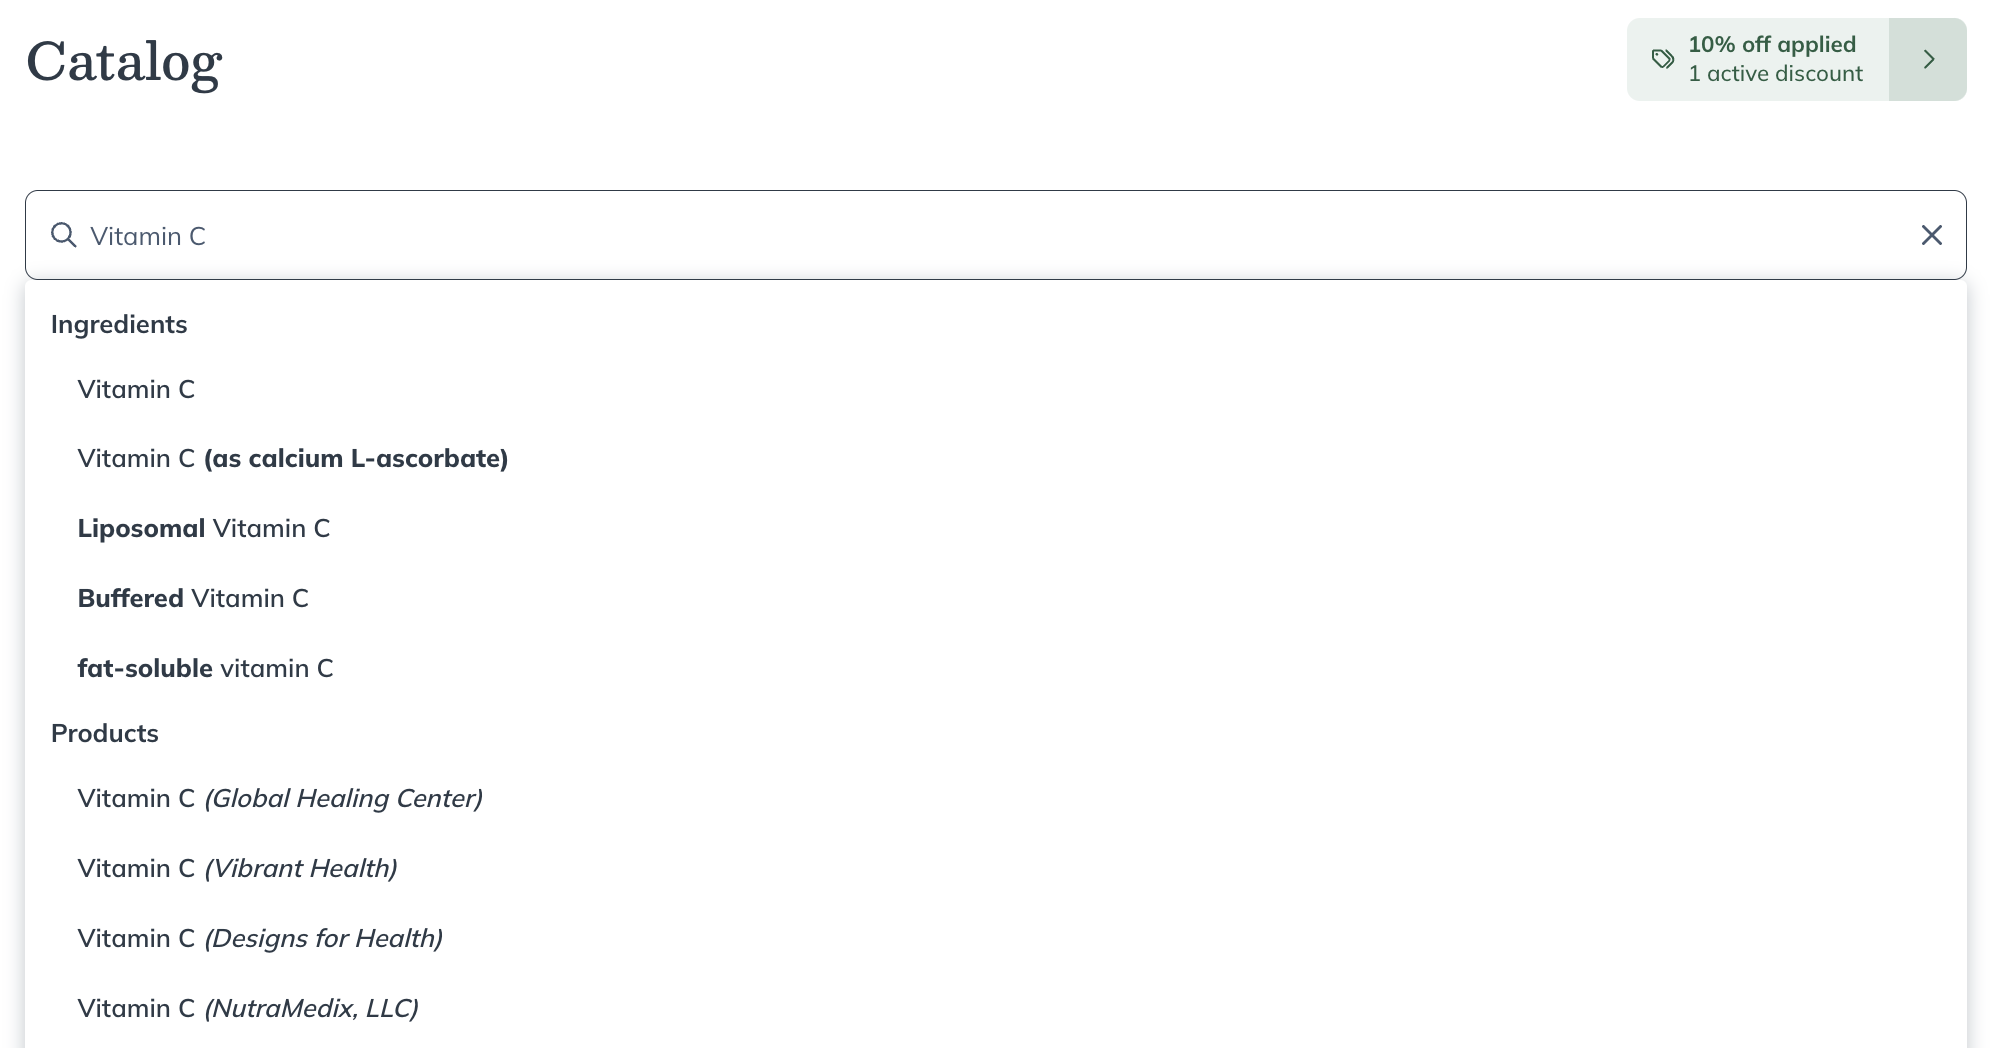The height and width of the screenshot is (1048, 1994).
Task: Click the Products section heading
Action: (105, 733)
